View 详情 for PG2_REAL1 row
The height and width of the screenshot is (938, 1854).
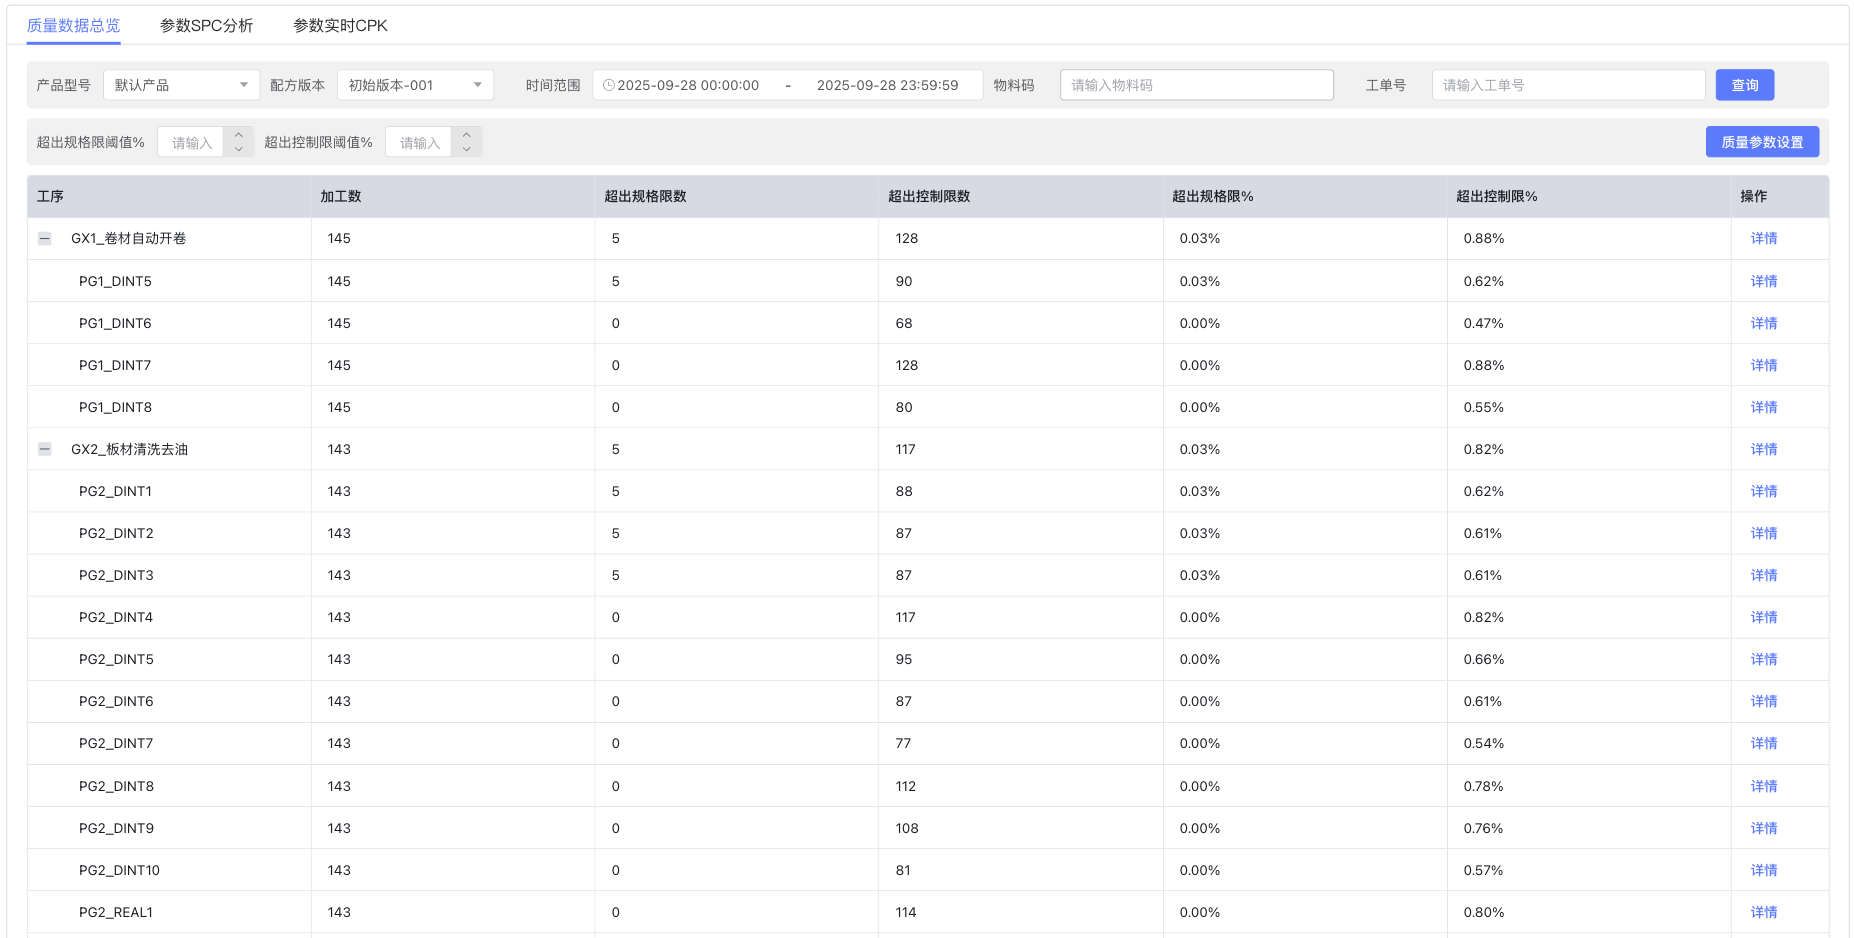[1763, 912]
